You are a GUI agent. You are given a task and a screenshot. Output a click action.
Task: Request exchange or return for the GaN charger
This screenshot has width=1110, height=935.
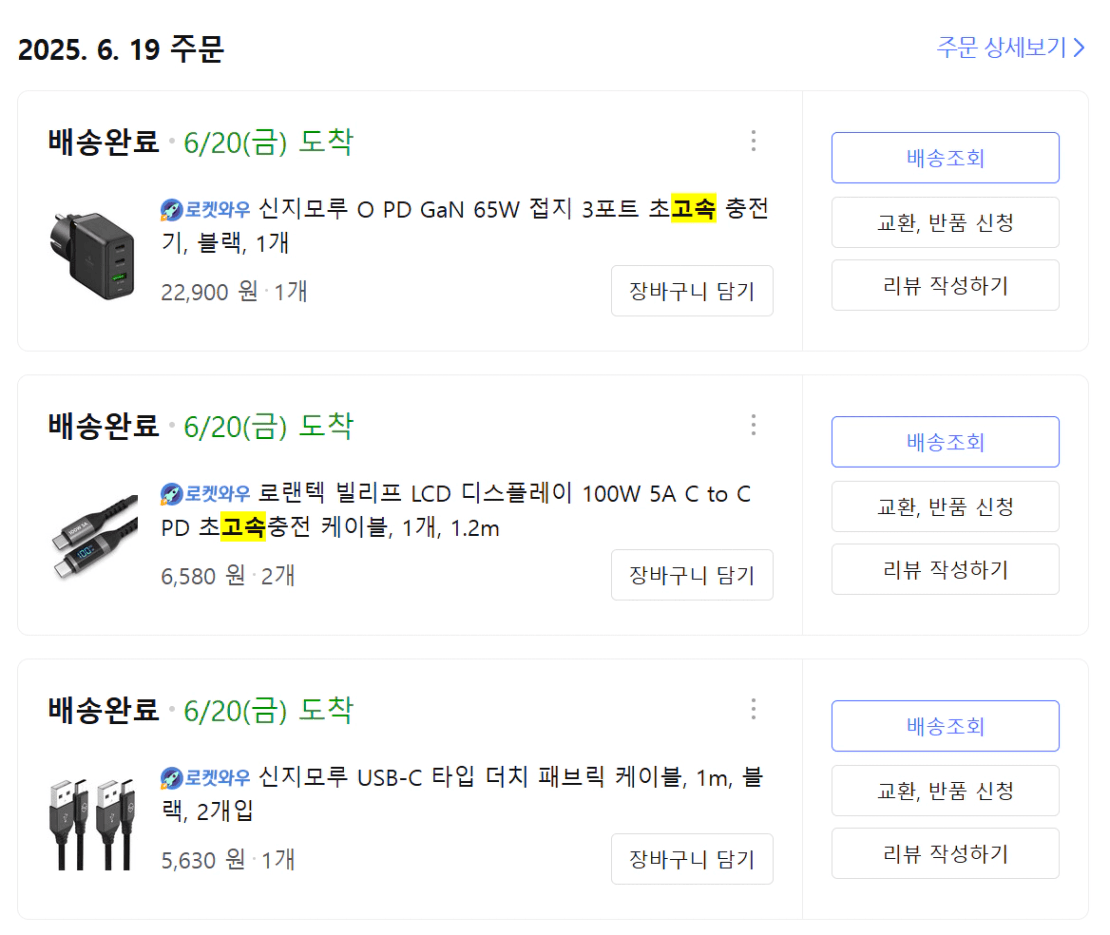pos(945,222)
